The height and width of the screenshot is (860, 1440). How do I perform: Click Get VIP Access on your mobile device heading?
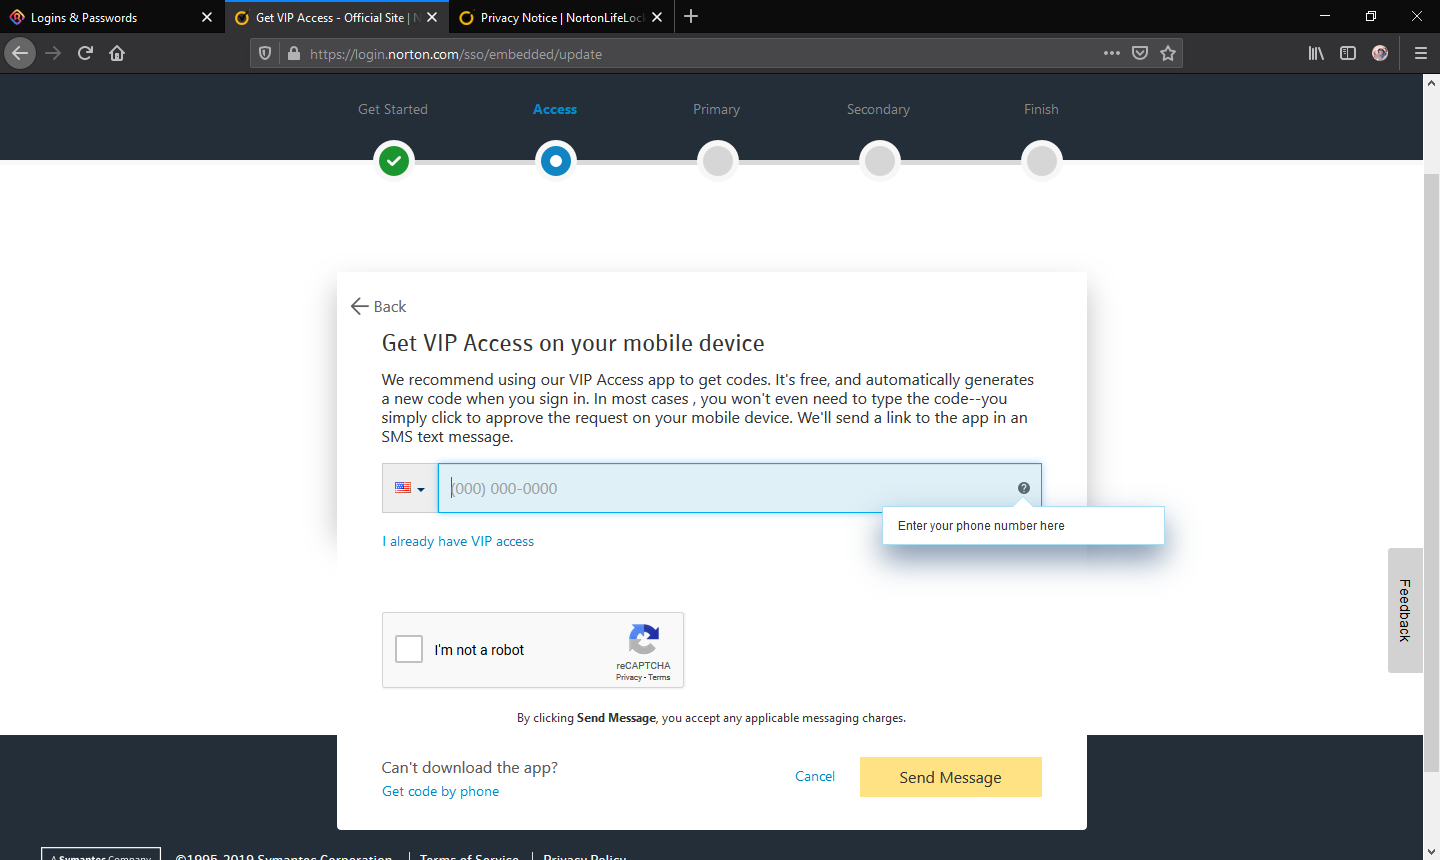click(x=573, y=343)
